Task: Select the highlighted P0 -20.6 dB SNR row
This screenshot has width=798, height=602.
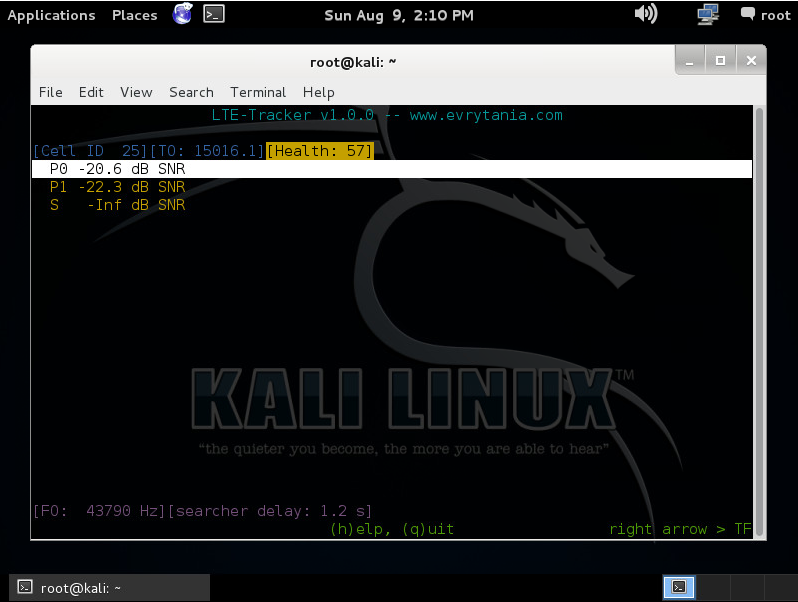Action: coord(392,169)
